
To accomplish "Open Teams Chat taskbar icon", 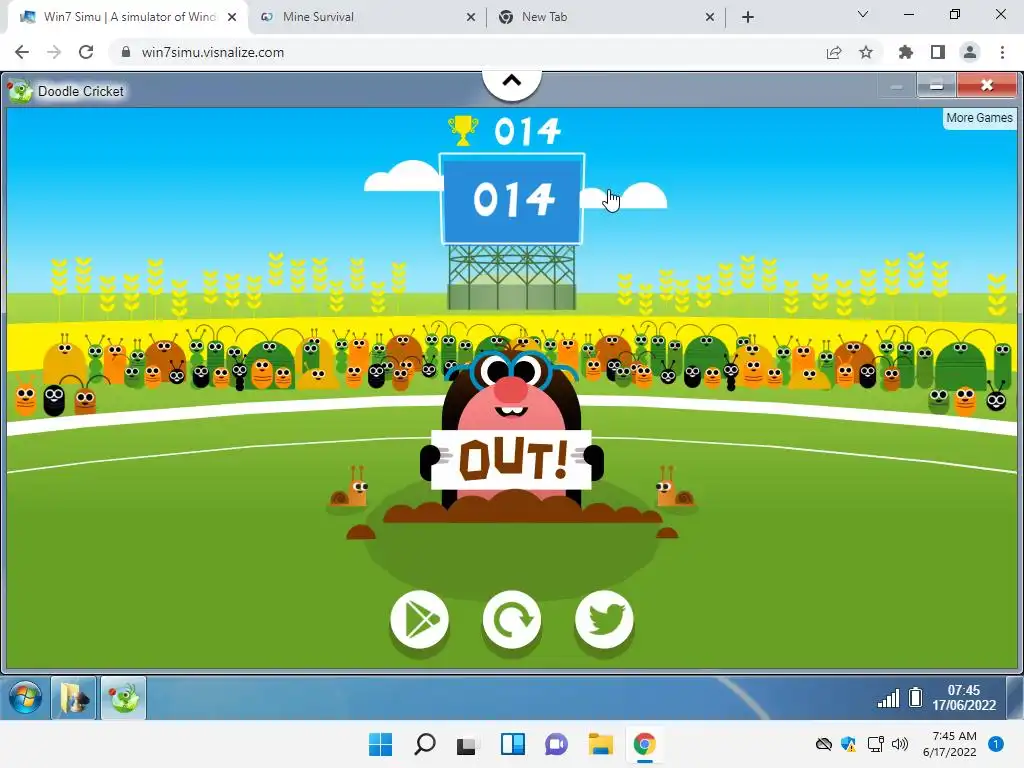I will click(556, 744).
